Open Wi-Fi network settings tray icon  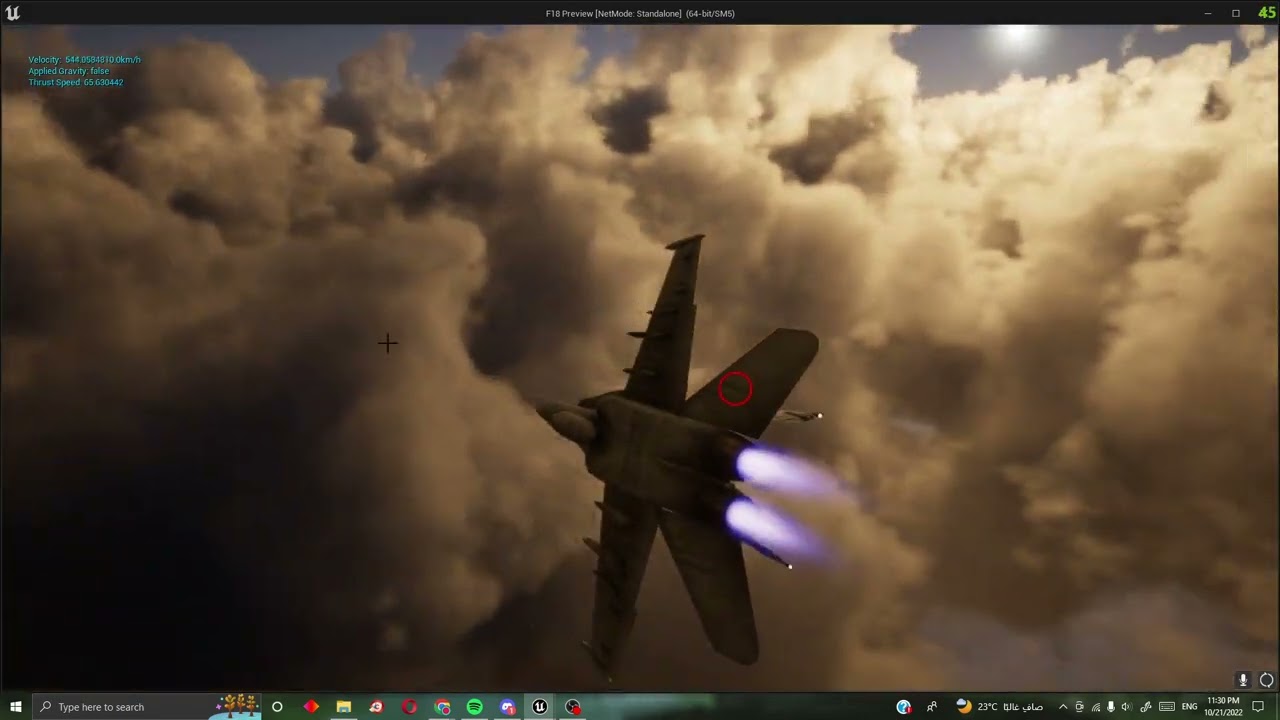1095,707
